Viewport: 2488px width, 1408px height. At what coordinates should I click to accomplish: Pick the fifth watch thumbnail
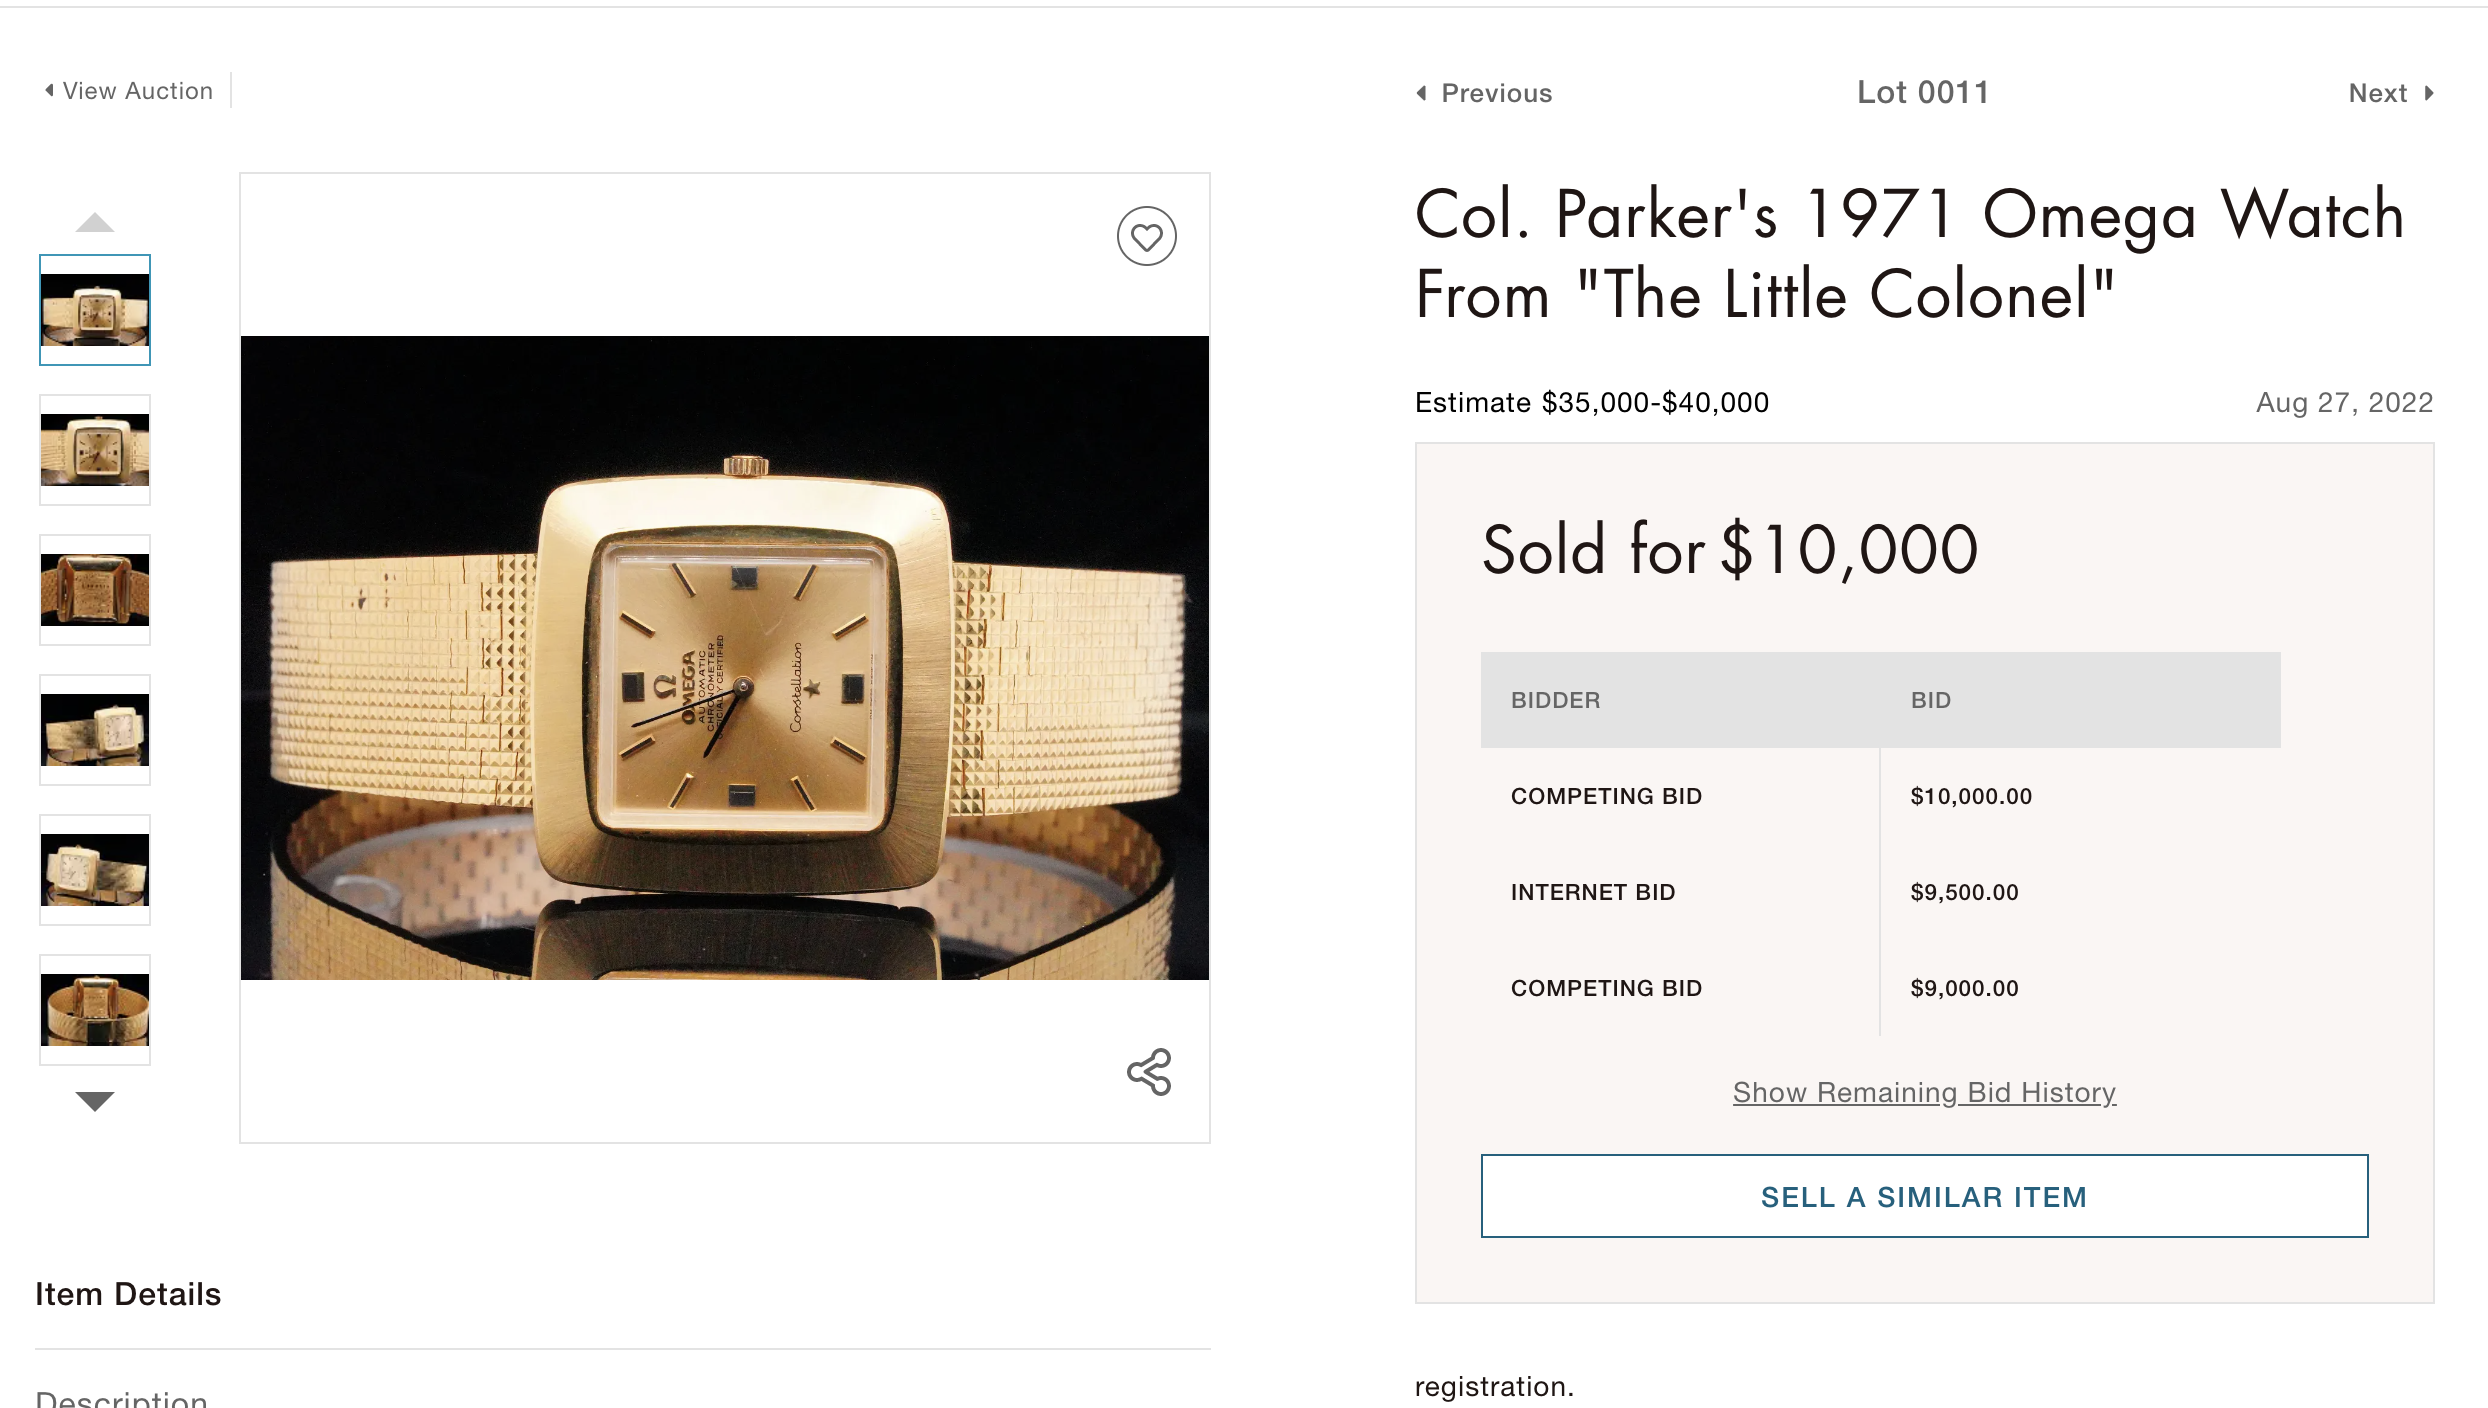tap(95, 870)
